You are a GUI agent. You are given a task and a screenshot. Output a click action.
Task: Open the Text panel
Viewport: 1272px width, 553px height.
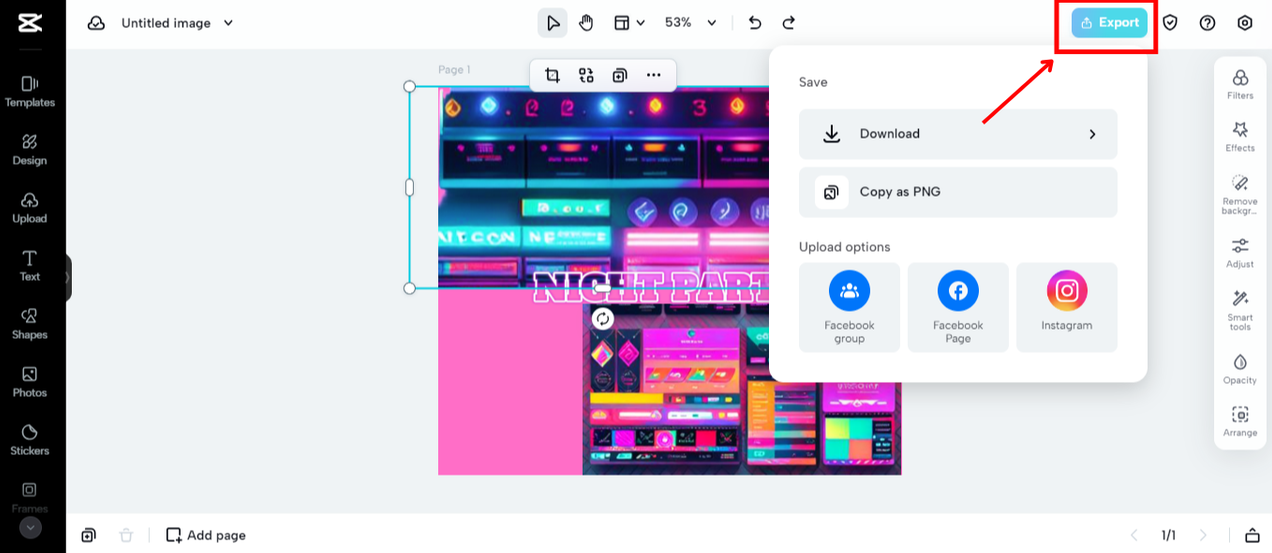(x=30, y=266)
